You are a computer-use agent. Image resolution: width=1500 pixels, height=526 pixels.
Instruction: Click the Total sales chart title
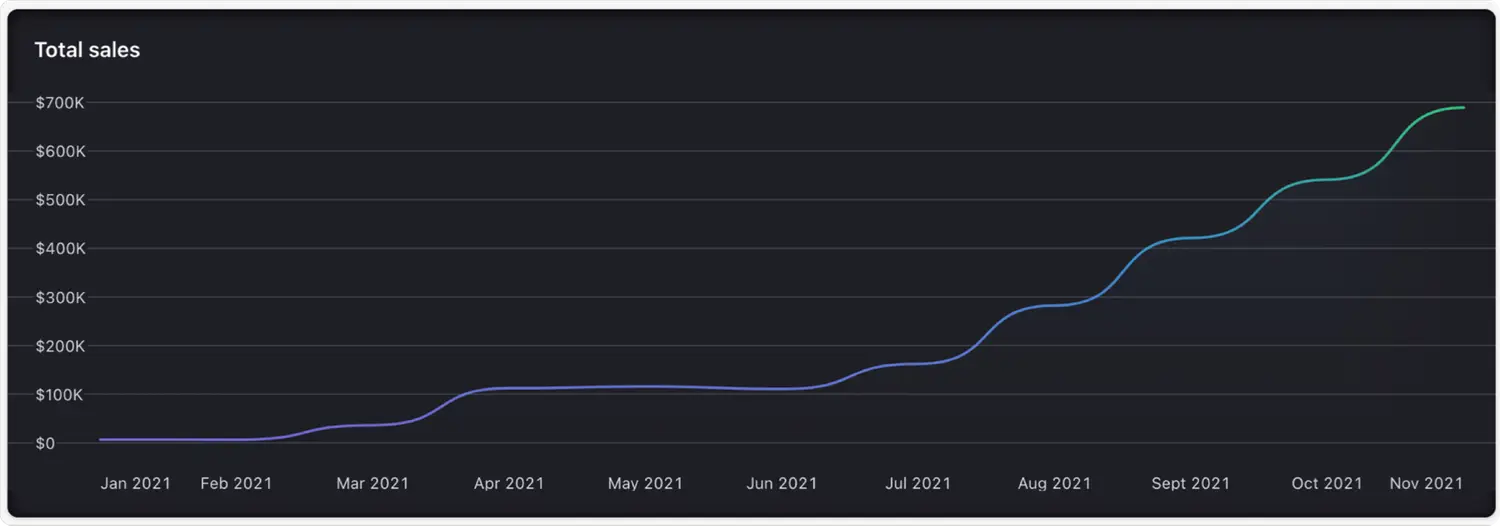(x=87, y=50)
